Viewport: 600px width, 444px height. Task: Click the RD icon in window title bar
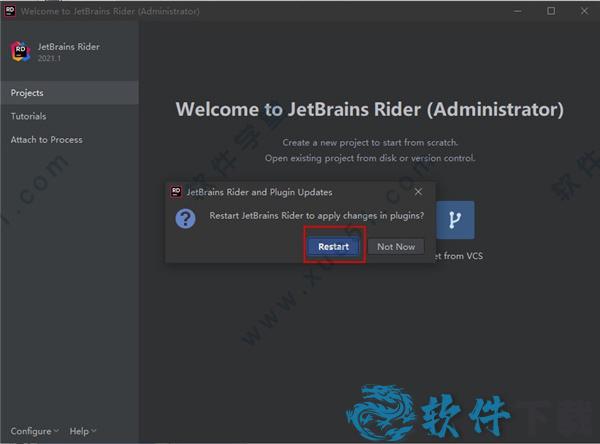click(x=11, y=11)
